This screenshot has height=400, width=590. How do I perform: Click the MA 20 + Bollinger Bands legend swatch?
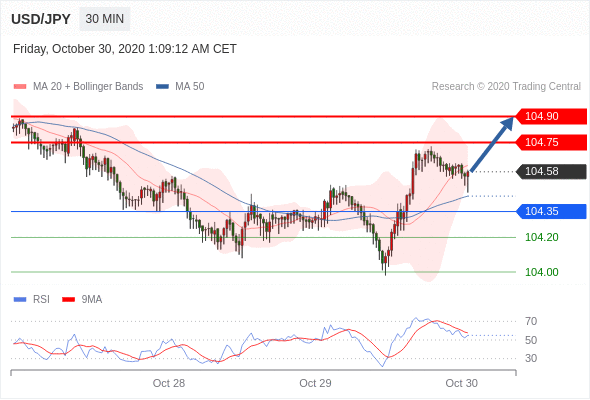click(x=20, y=87)
